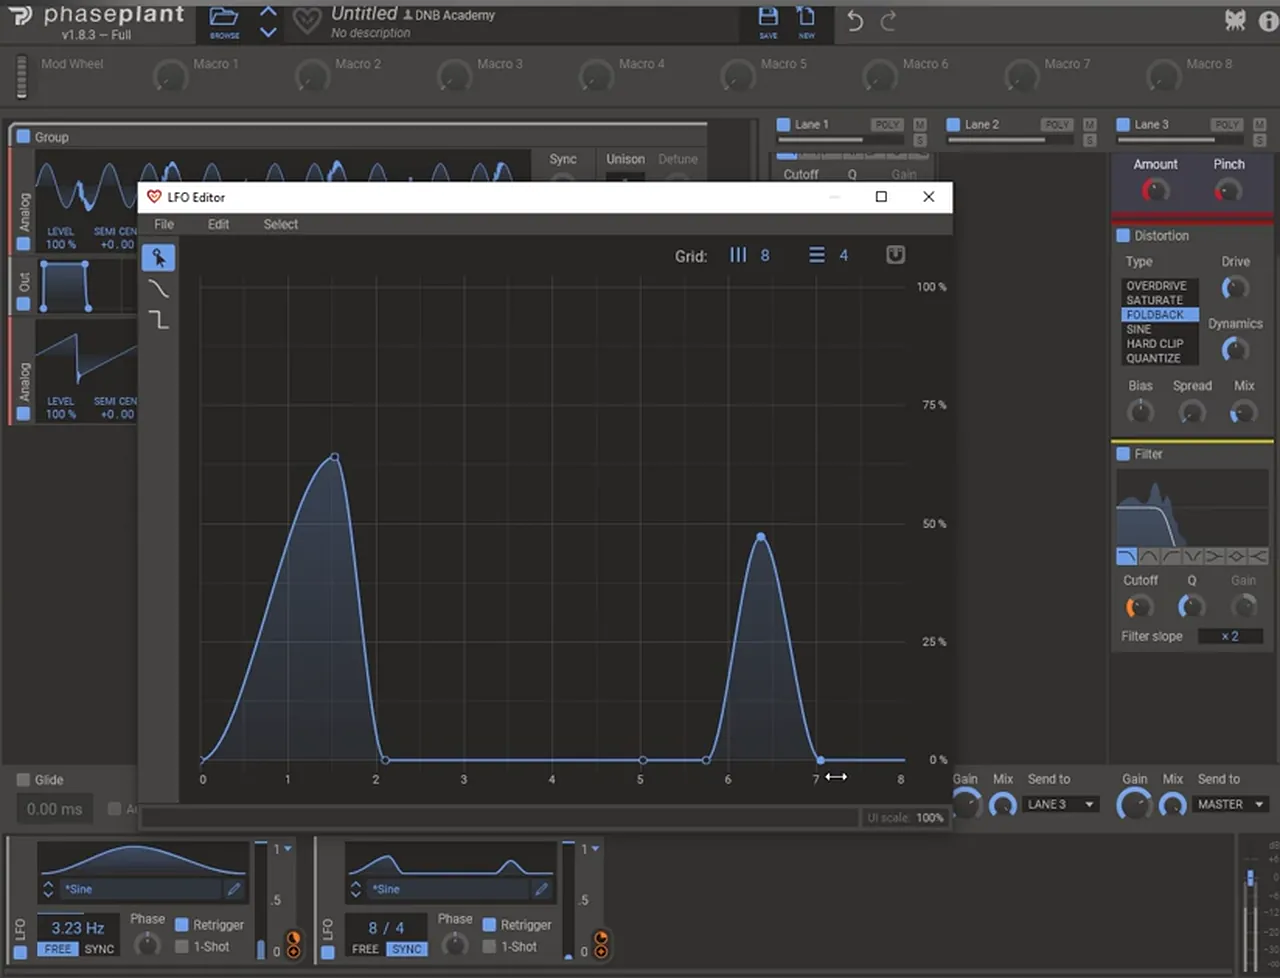Select the step draw tool in LFO Editor
The height and width of the screenshot is (978, 1280).
[158, 320]
